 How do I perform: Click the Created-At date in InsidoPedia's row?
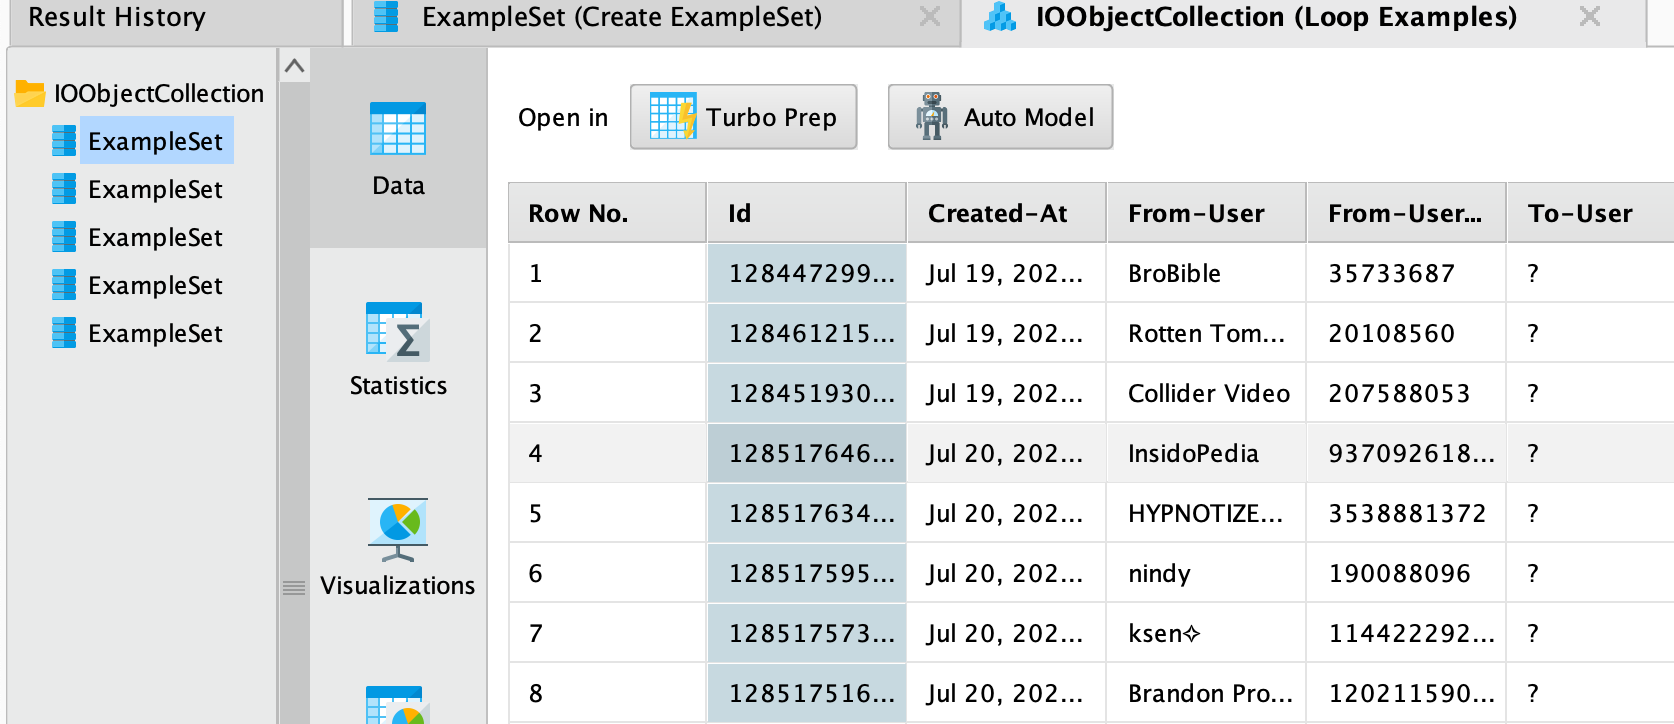point(1007,453)
